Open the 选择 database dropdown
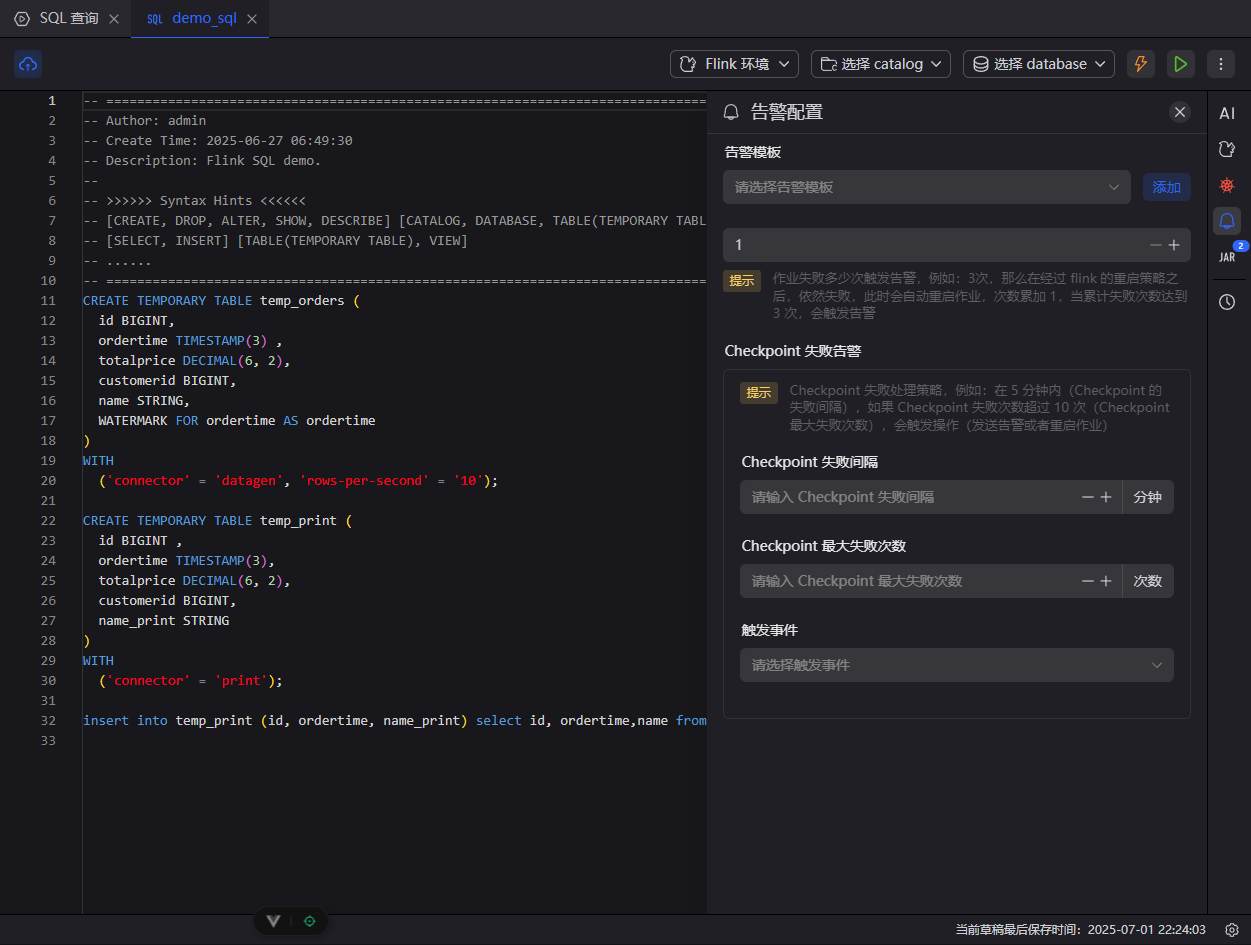Image resolution: width=1251 pixels, height=945 pixels. coord(1038,64)
